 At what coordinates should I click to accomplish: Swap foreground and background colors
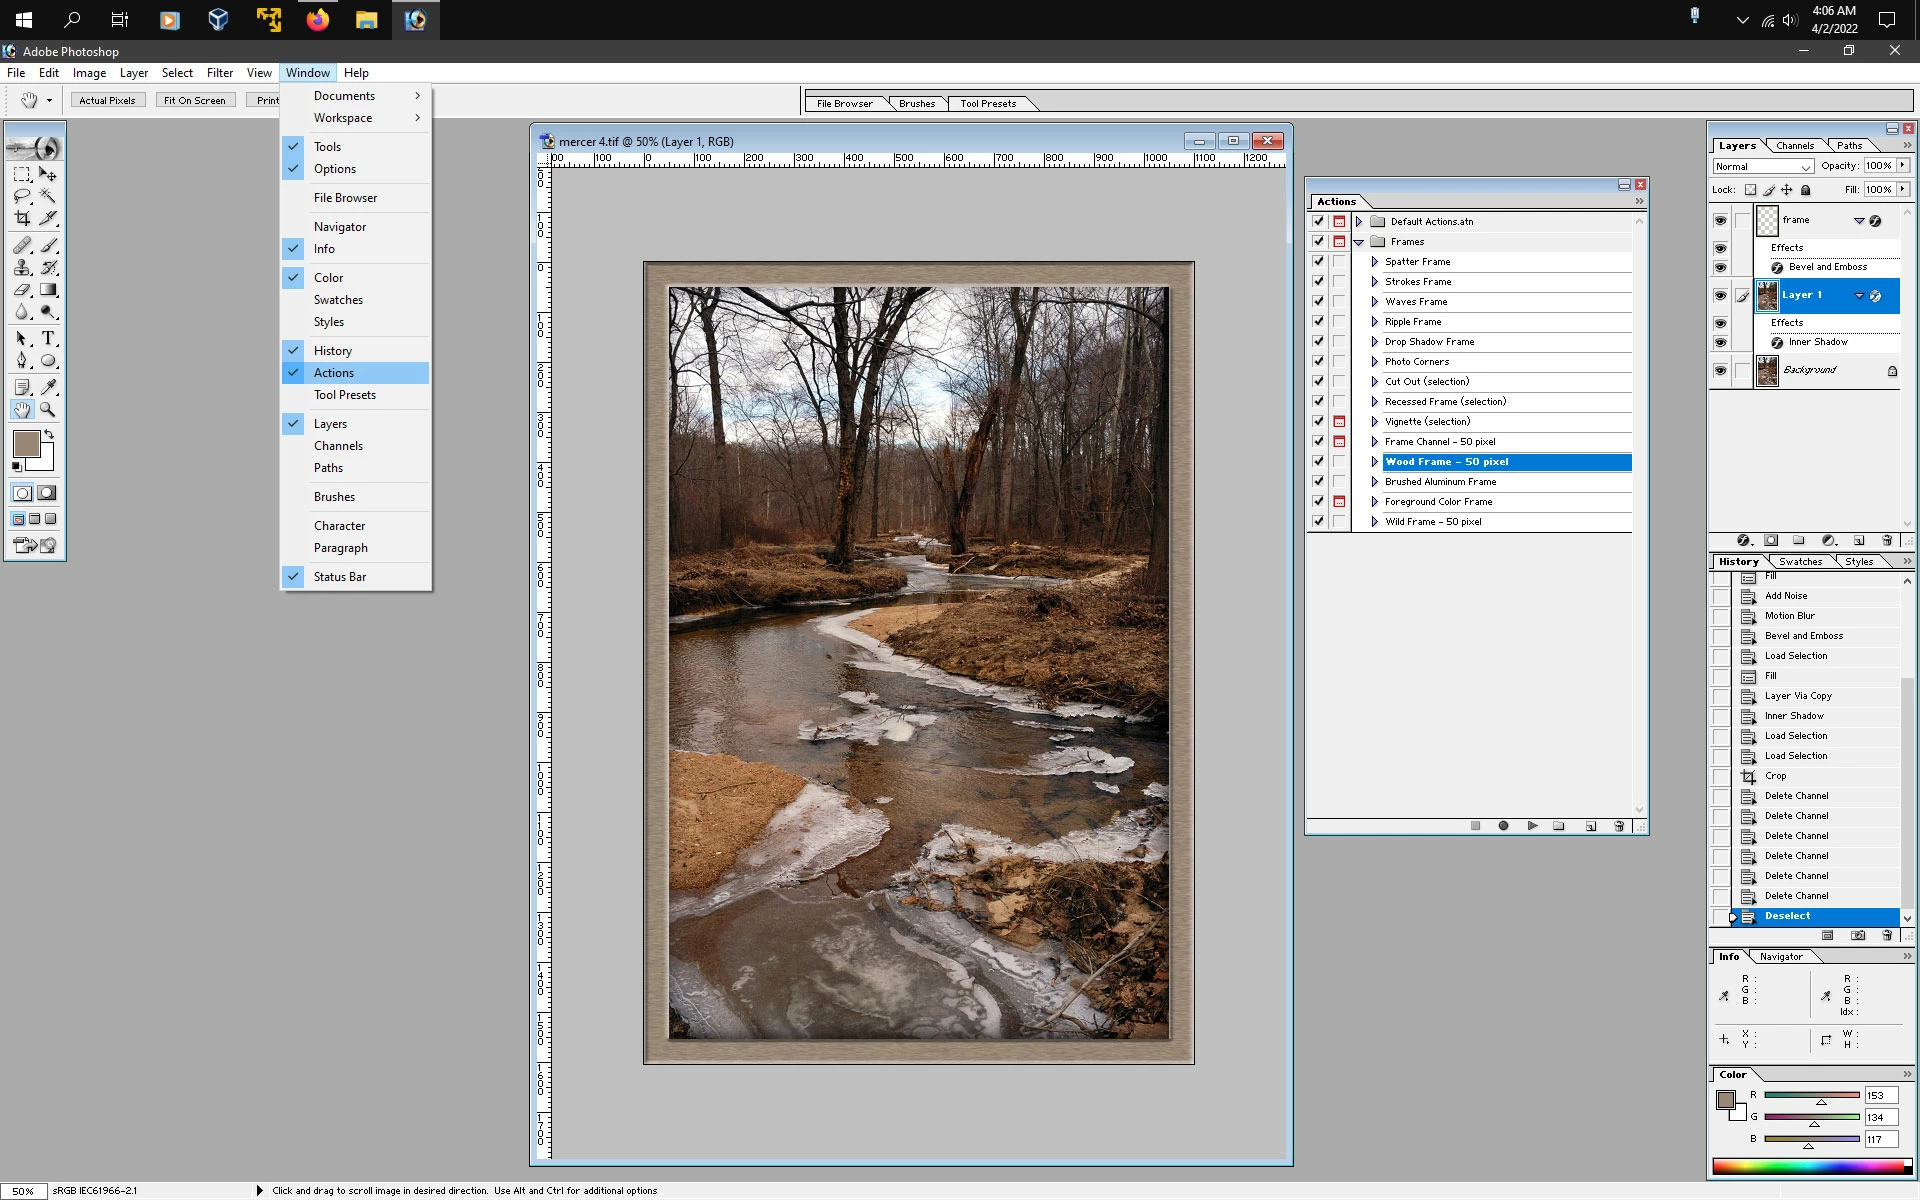[49, 435]
